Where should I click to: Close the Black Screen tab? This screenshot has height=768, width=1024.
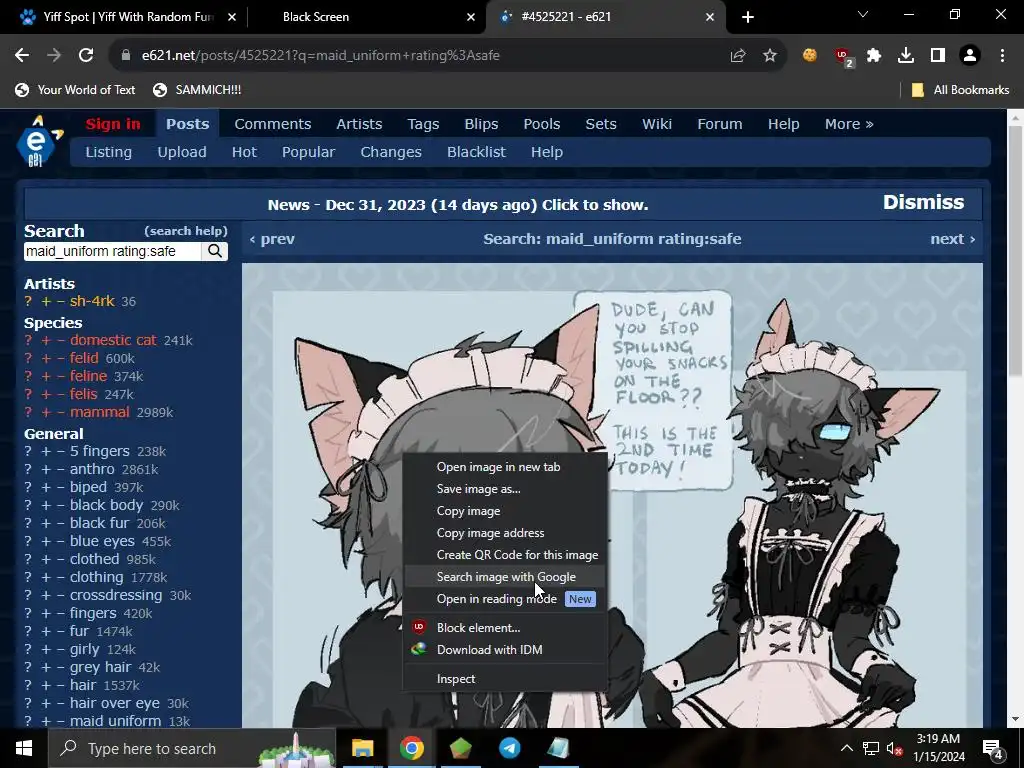[471, 17]
